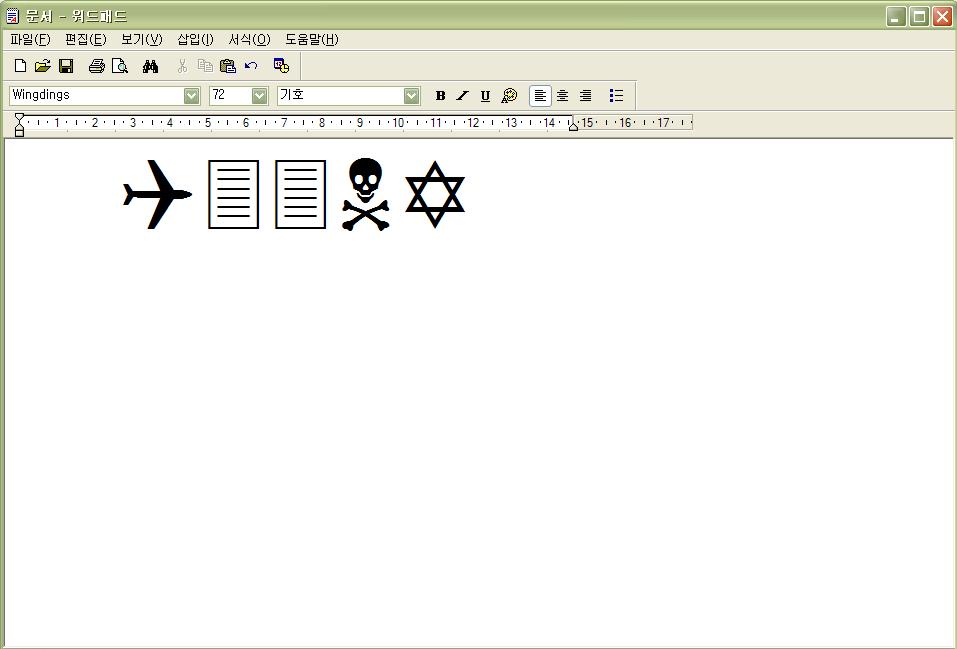Insert date and time using the toolbar icon
This screenshot has width=957, height=649.
pos(281,66)
